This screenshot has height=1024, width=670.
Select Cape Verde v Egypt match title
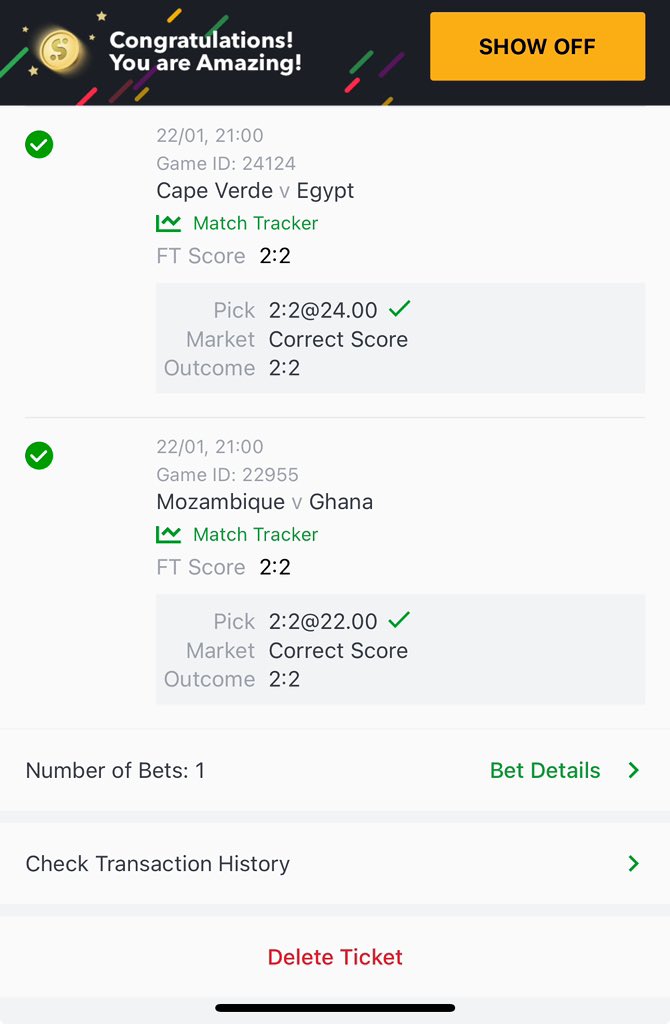click(255, 191)
